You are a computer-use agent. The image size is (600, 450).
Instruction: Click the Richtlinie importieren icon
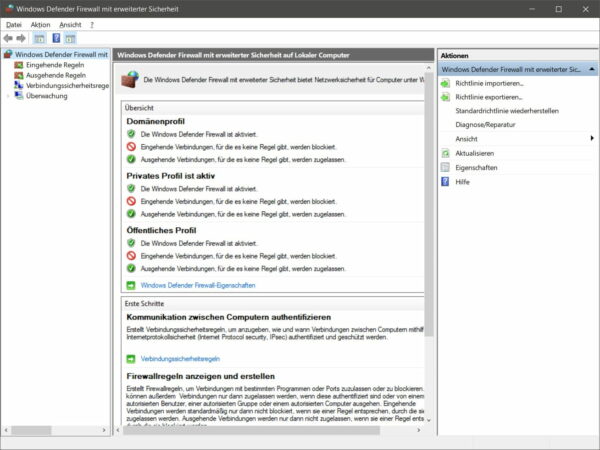[445, 84]
